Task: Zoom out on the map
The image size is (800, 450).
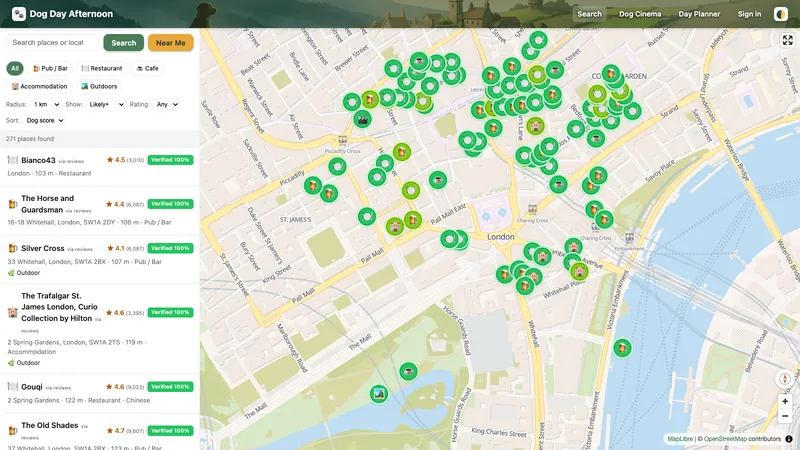Action: point(785,416)
